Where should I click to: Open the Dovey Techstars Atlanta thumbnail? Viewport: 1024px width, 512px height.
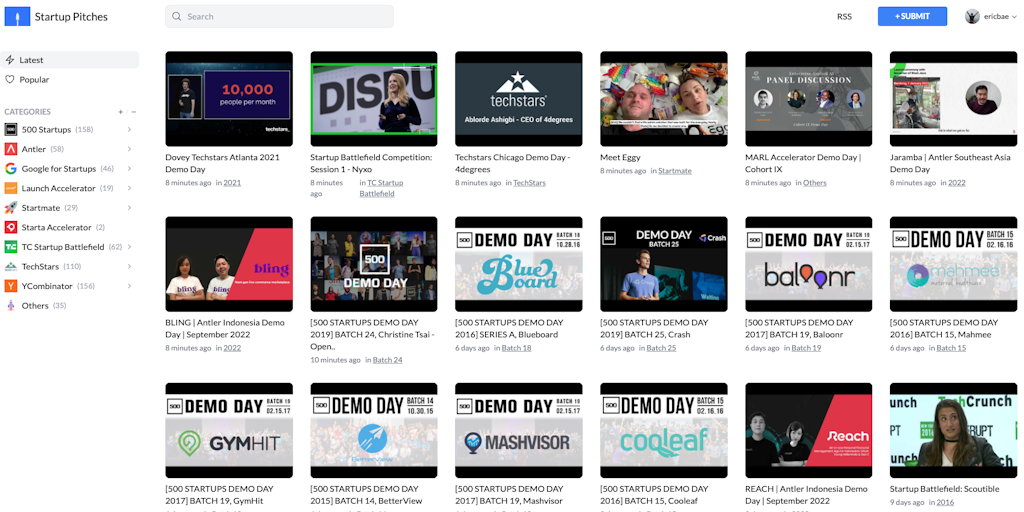pyautogui.click(x=229, y=99)
